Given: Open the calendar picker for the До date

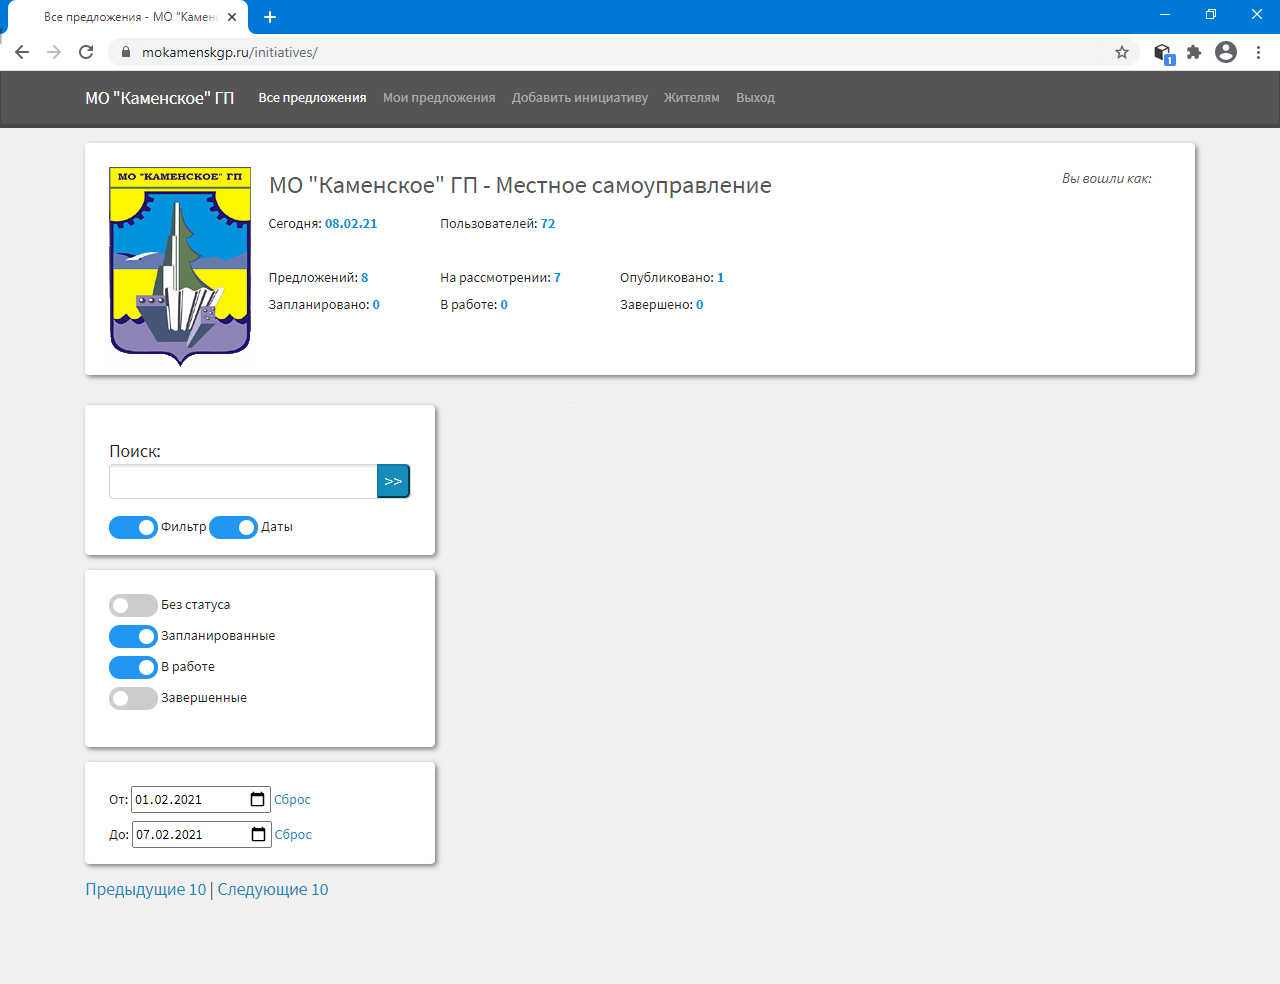Looking at the screenshot, I should pos(258,834).
